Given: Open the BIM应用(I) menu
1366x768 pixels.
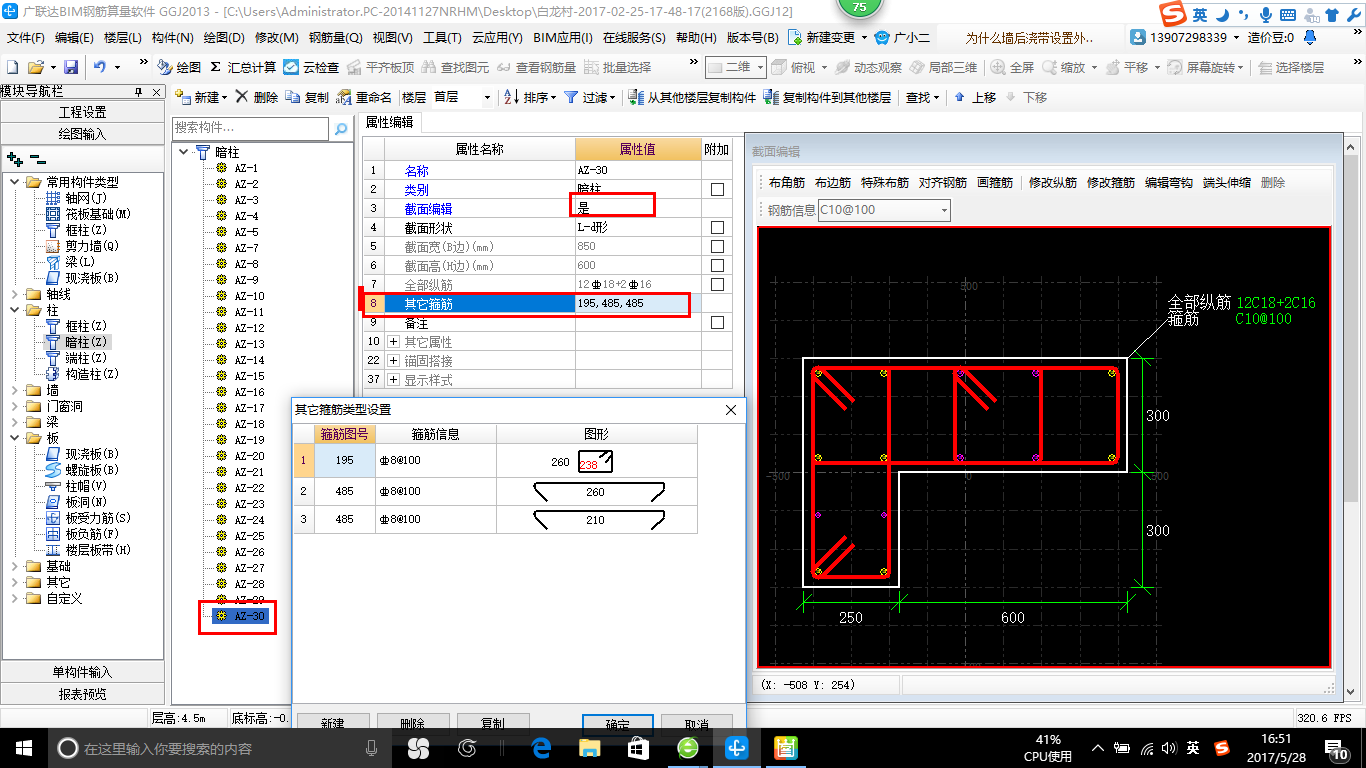Looking at the screenshot, I should coord(563,38).
